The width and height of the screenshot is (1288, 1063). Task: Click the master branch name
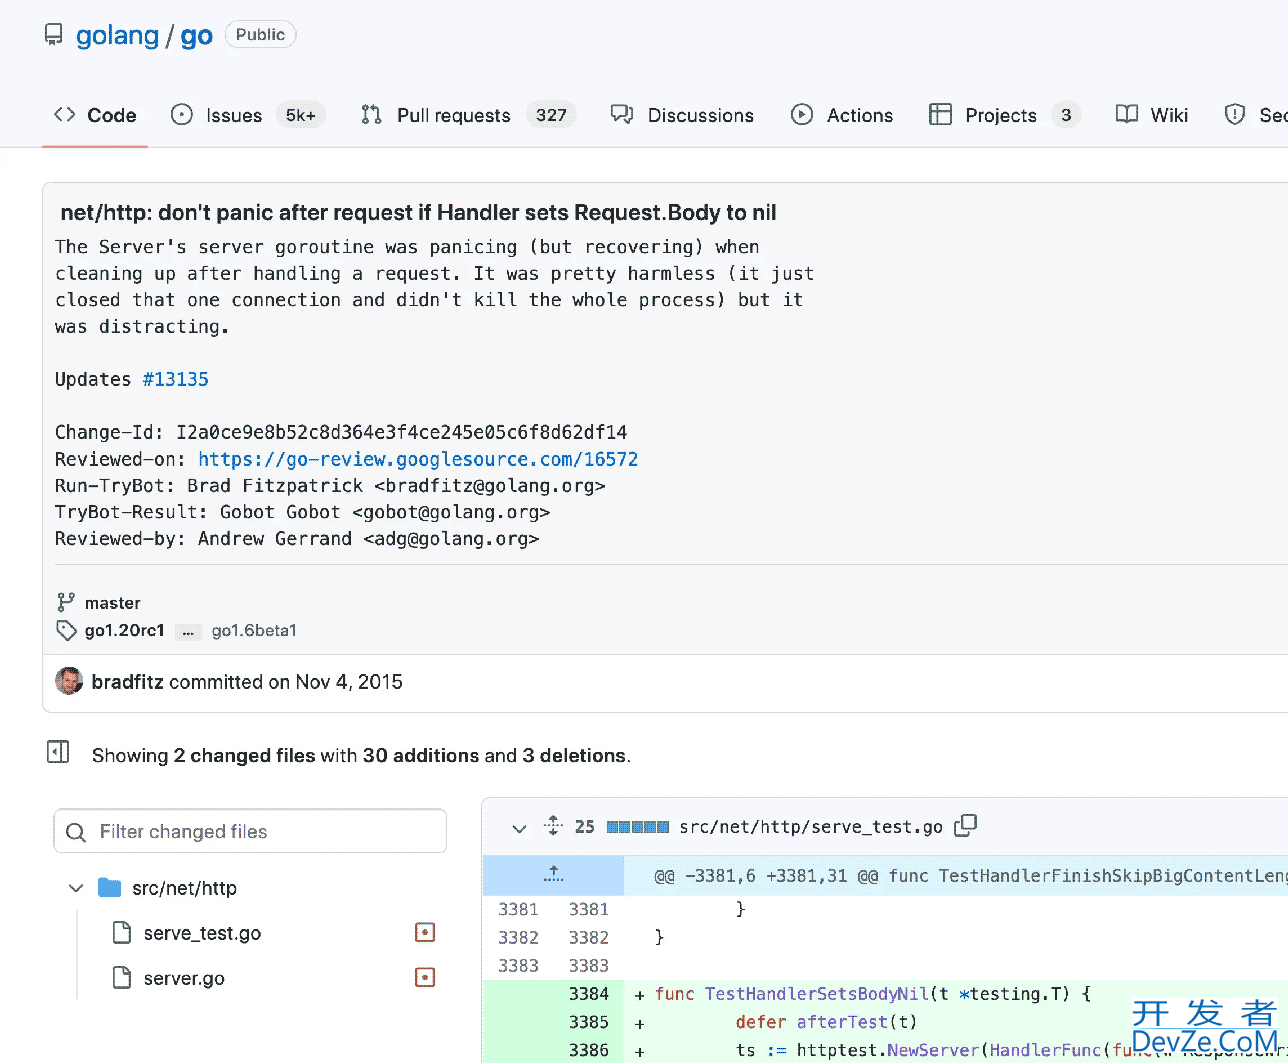[x=113, y=603]
